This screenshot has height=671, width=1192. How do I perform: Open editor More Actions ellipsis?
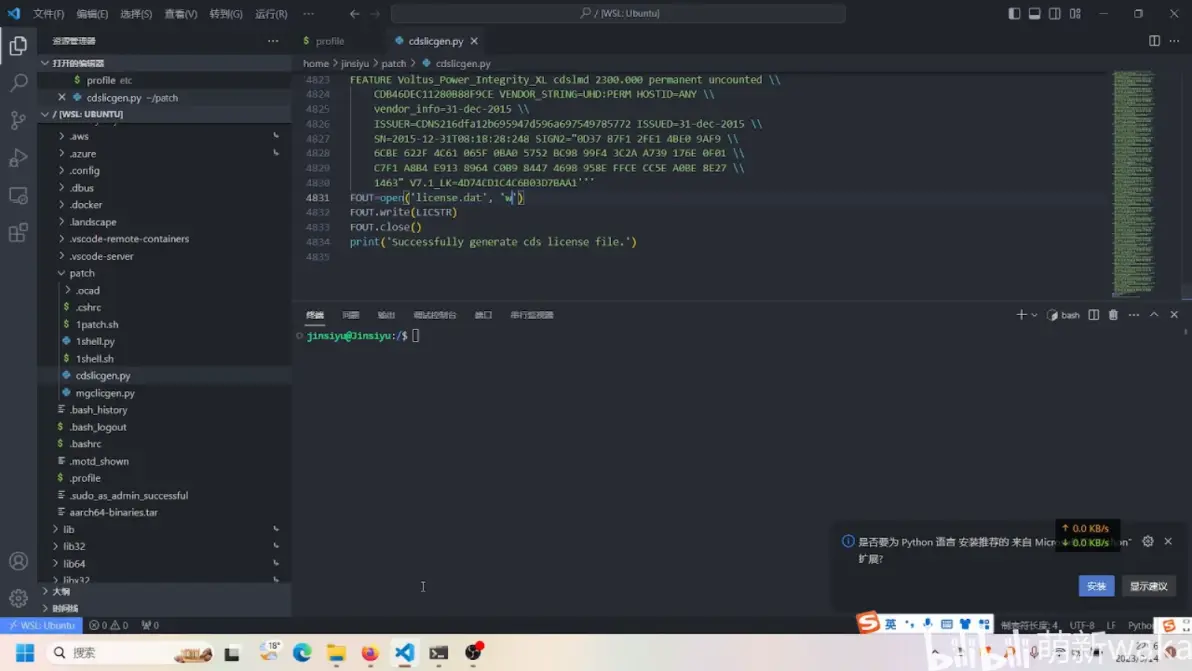pos(1175,41)
